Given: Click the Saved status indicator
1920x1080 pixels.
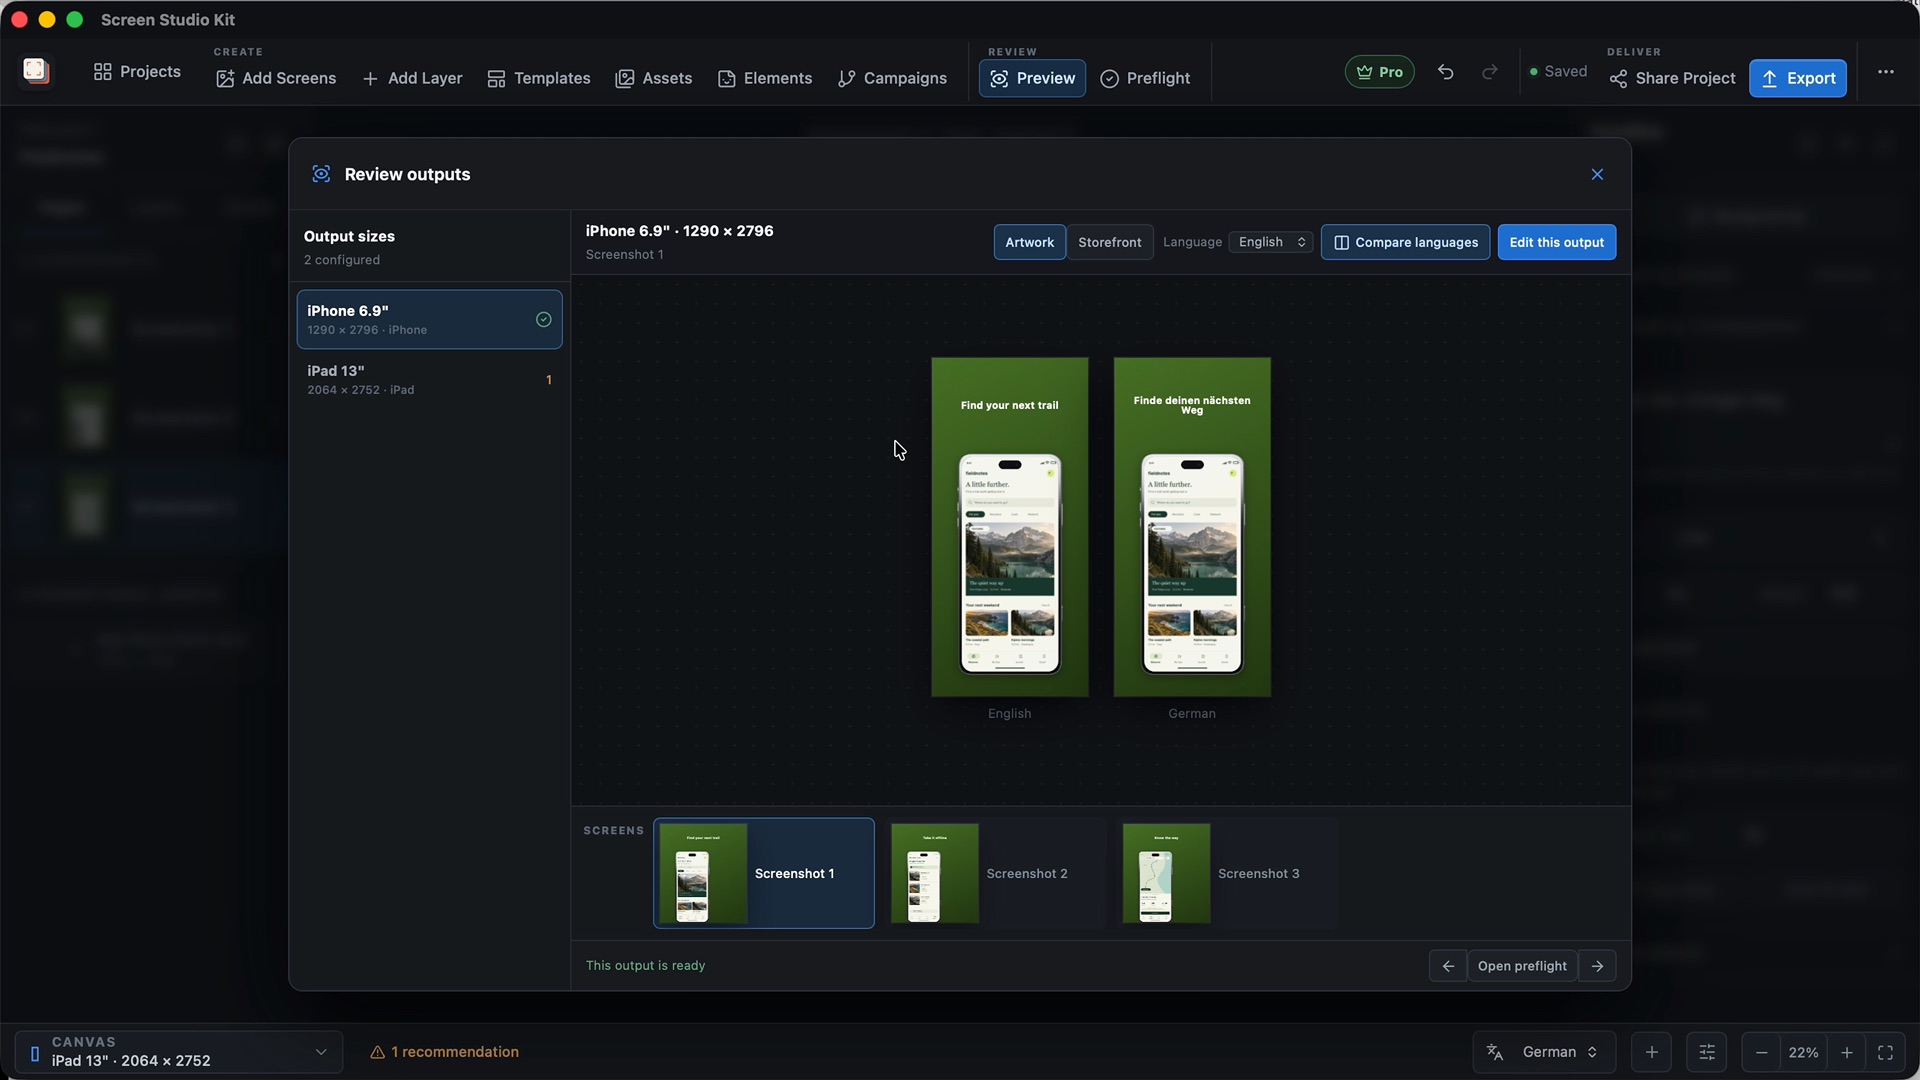Looking at the screenshot, I should pos(1558,72).
